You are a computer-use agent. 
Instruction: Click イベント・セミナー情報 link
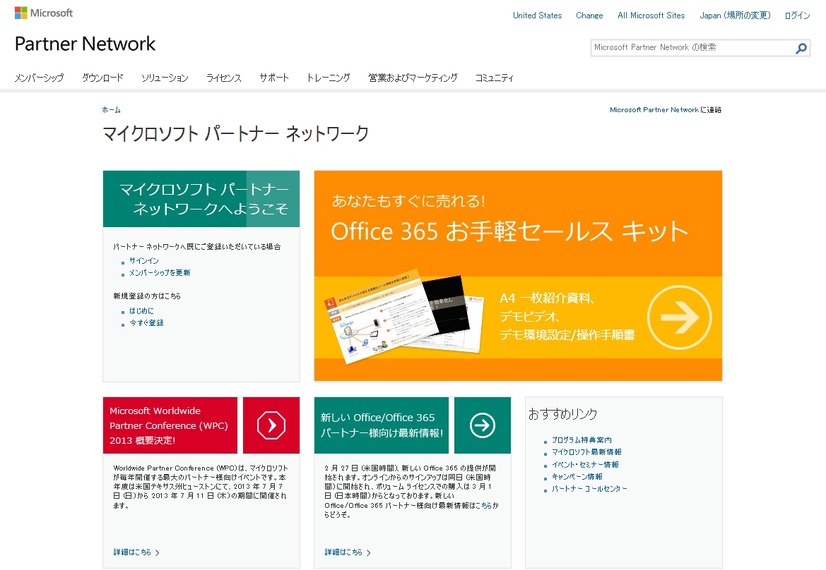[585, 465]
